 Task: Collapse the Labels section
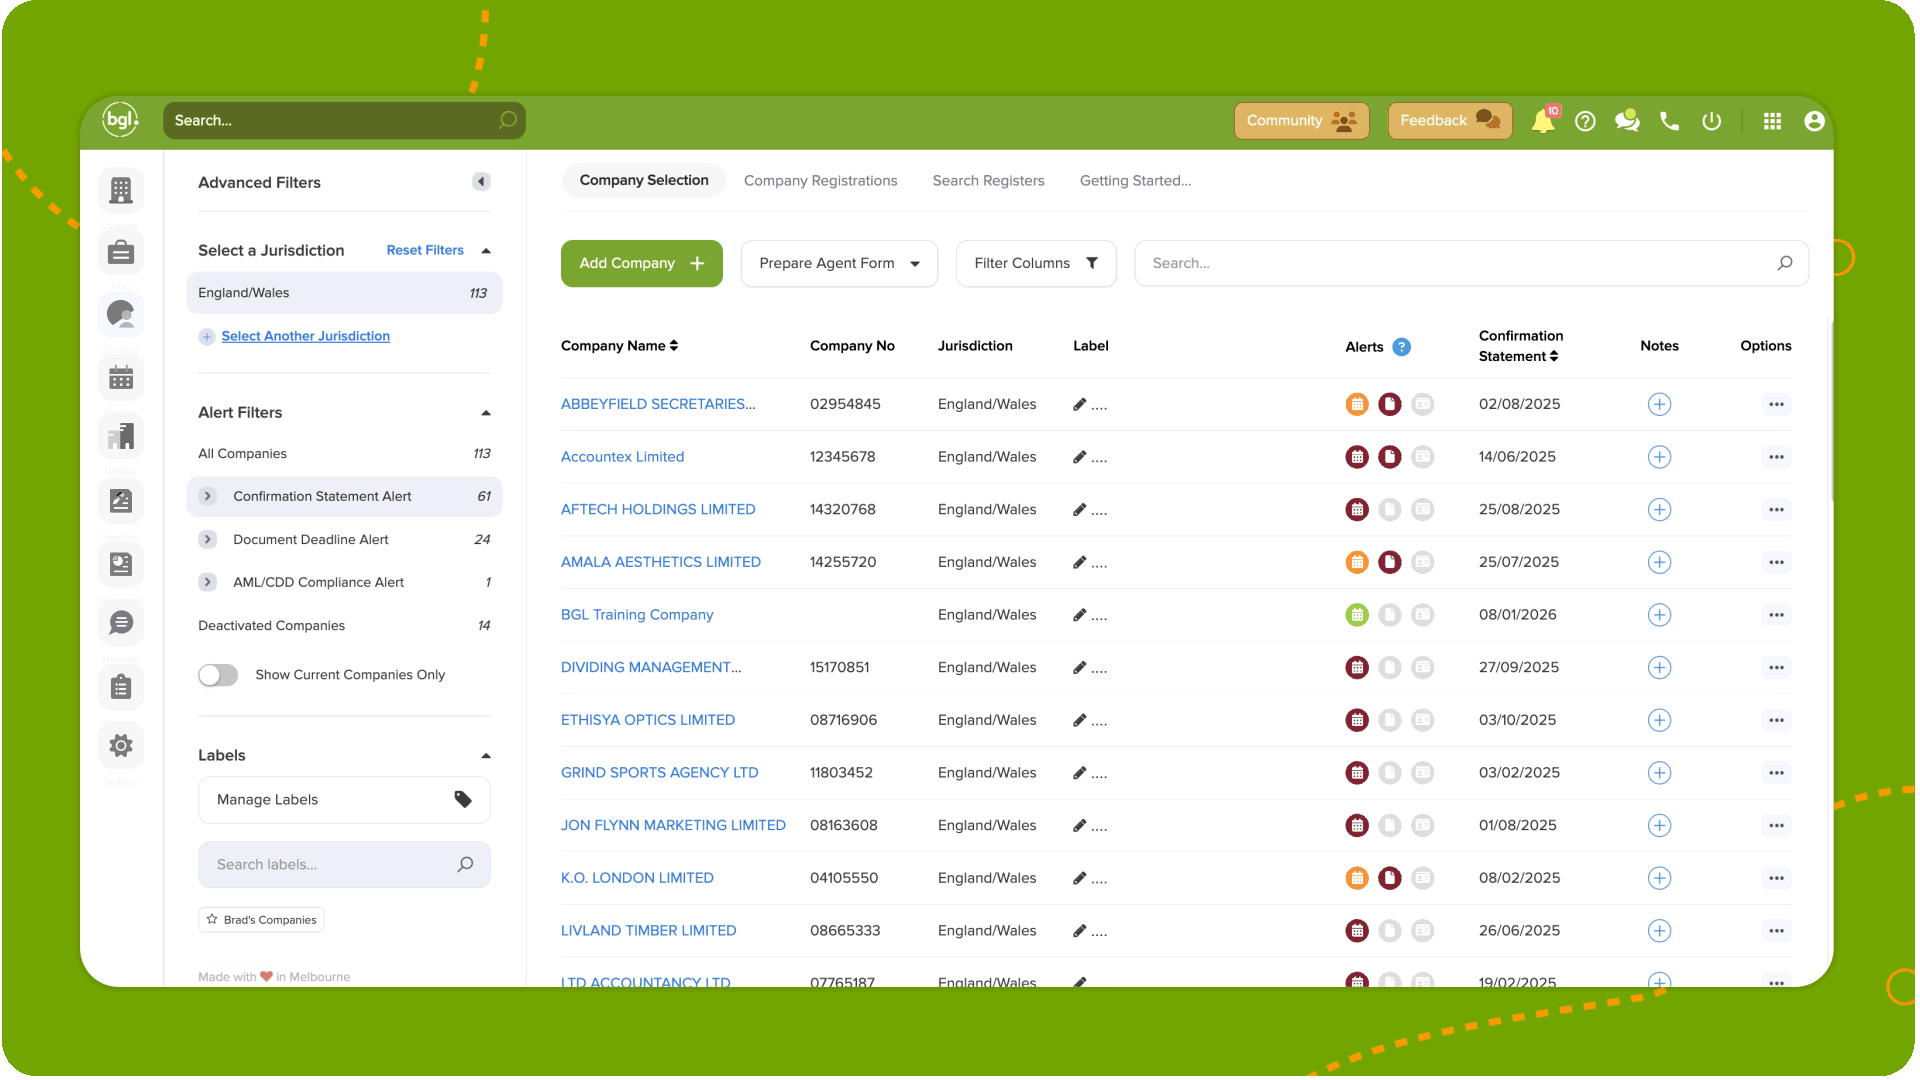pyautogui.click(x=486, y=756)
